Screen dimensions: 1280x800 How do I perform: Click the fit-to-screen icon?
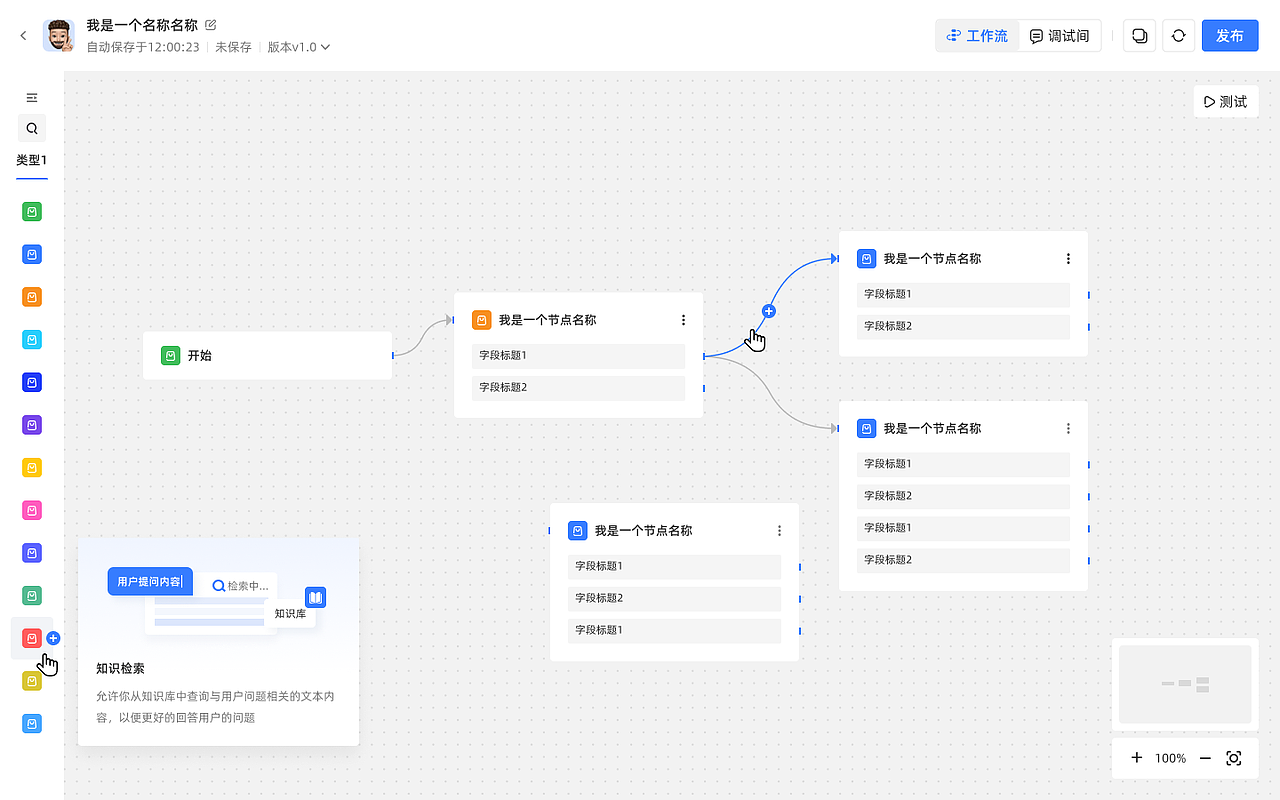(1234, 758)
